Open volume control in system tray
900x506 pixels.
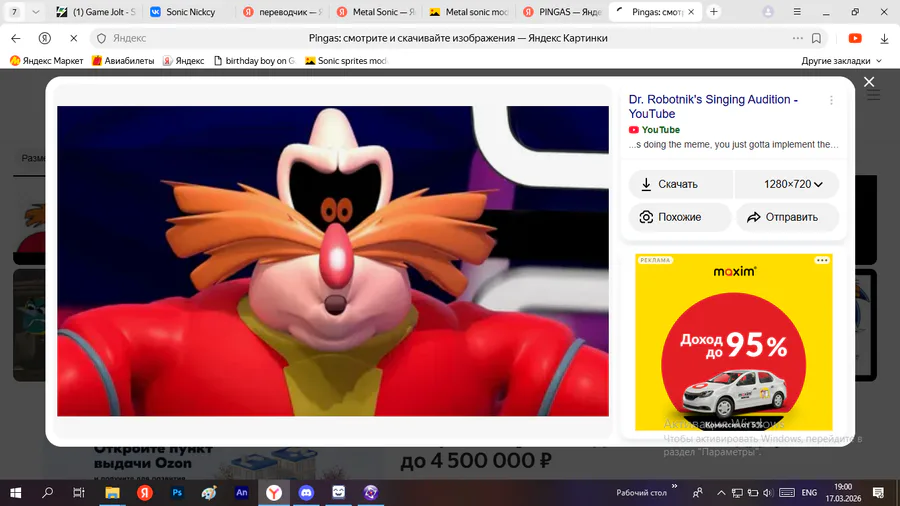pos(768,493)
